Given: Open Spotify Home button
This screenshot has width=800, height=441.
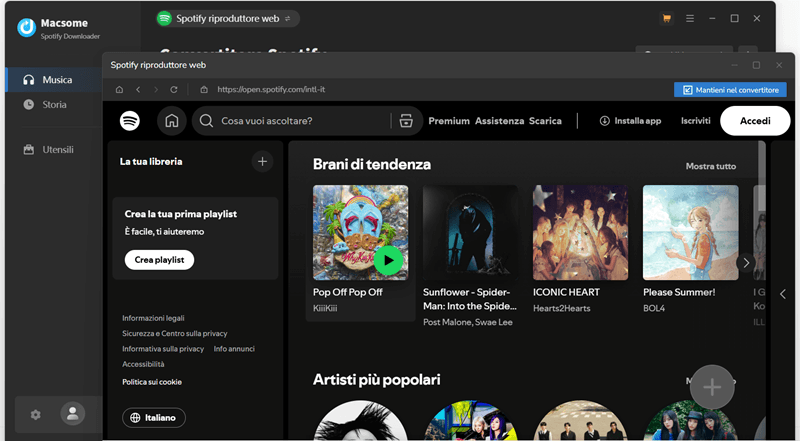Looking at the screenshot, I should (x=171, y=121).
